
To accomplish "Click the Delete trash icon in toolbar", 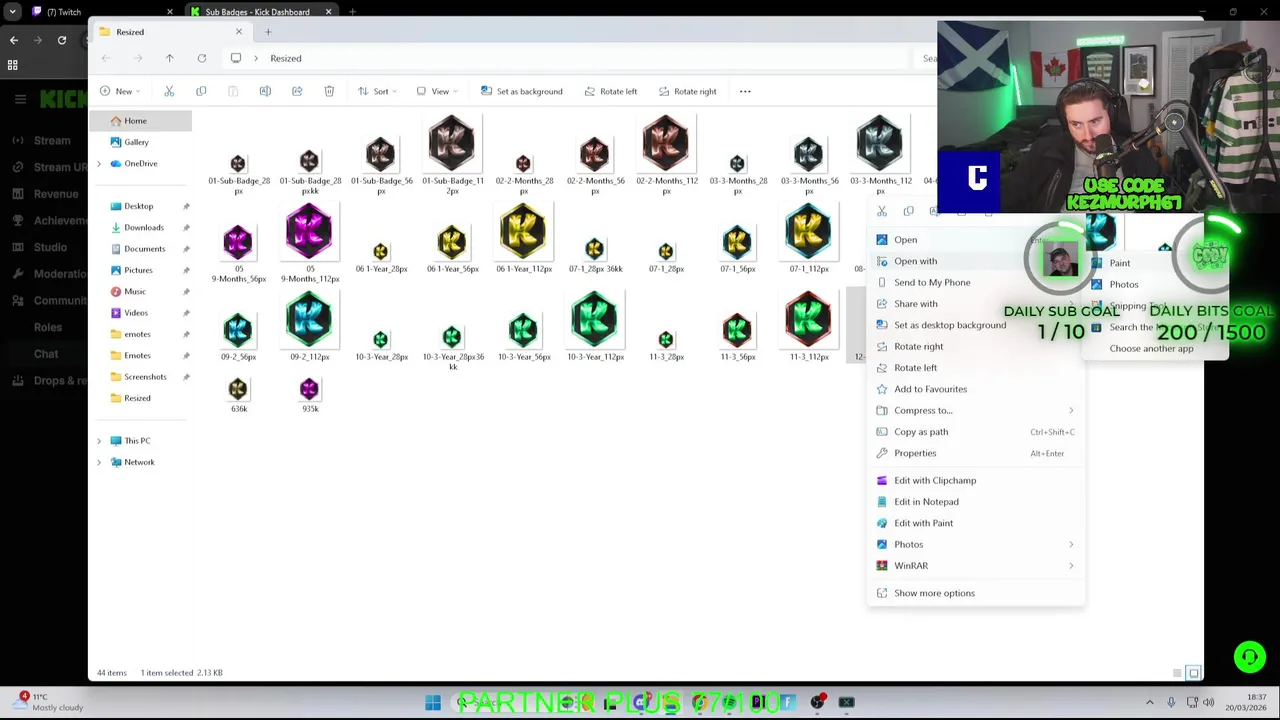I will (x=329, y=91).
